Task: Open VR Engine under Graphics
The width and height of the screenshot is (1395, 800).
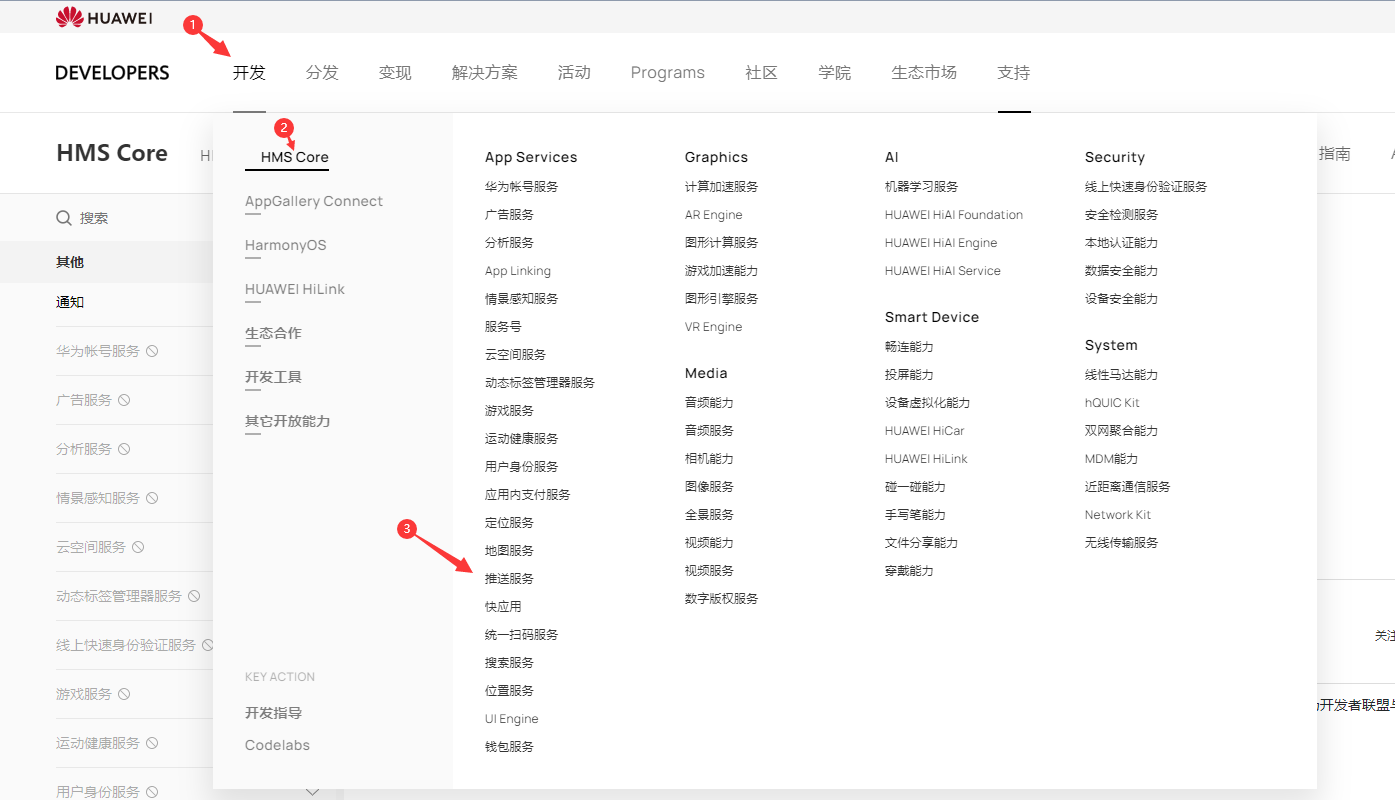Action: 714,327
